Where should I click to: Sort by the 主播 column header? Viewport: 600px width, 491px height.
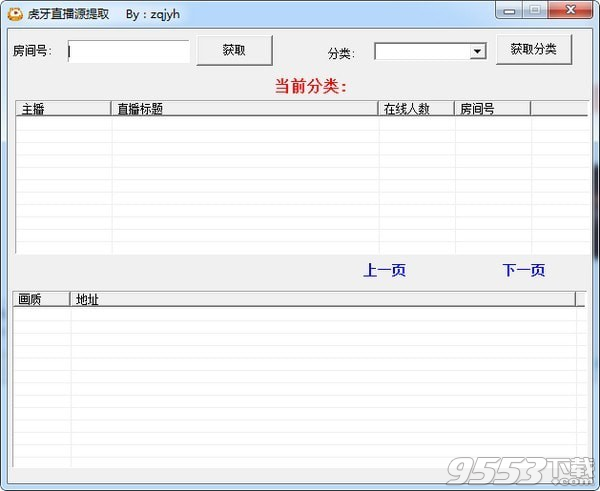pos(63,109)
